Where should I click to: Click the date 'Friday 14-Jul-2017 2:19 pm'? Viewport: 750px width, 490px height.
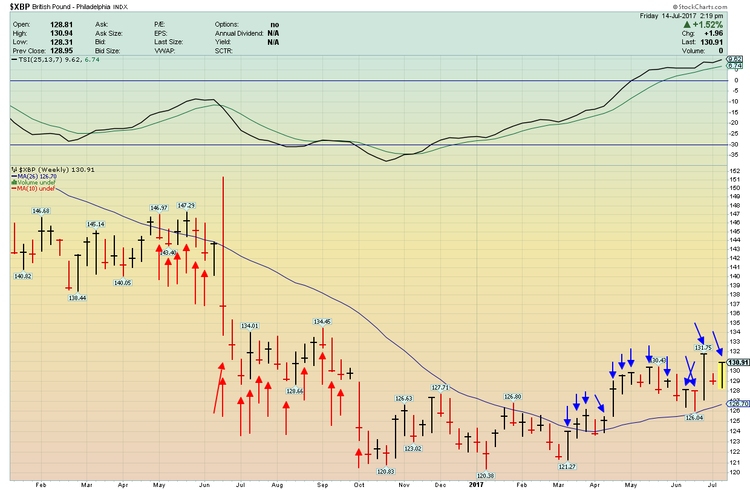(681, 16)
